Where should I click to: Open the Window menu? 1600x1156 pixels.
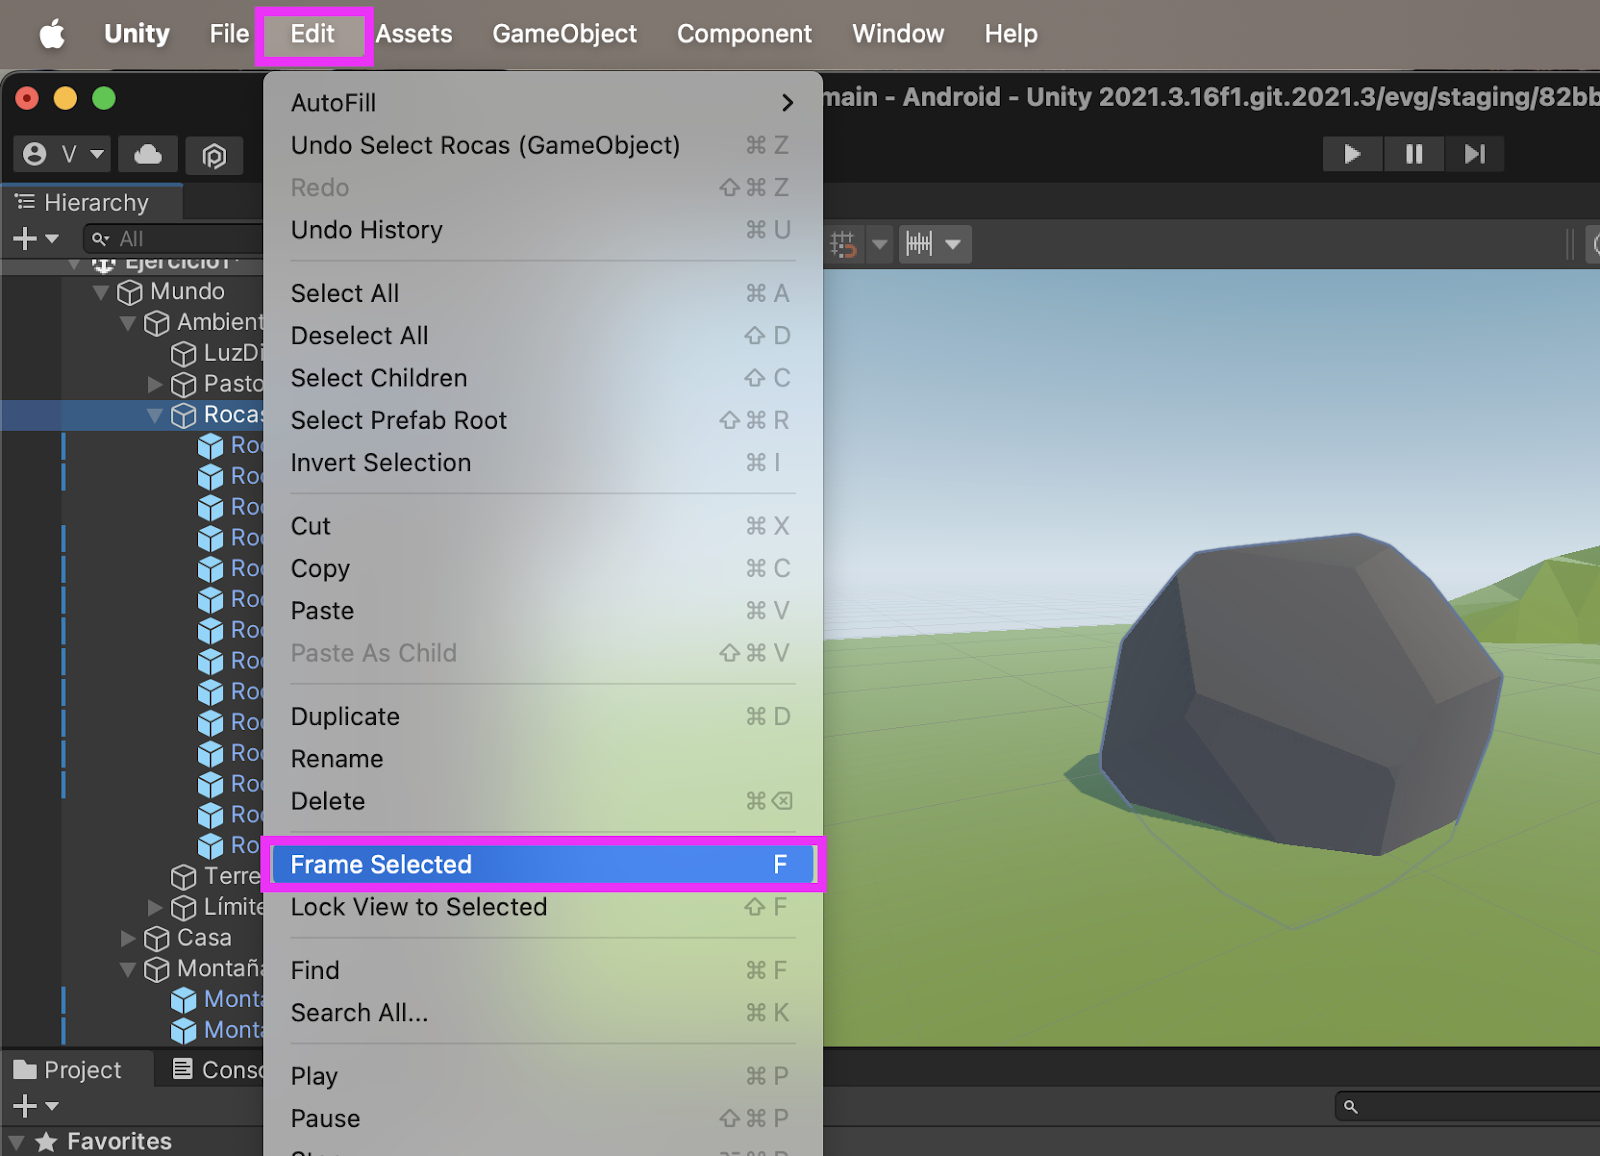coord(898,34)
